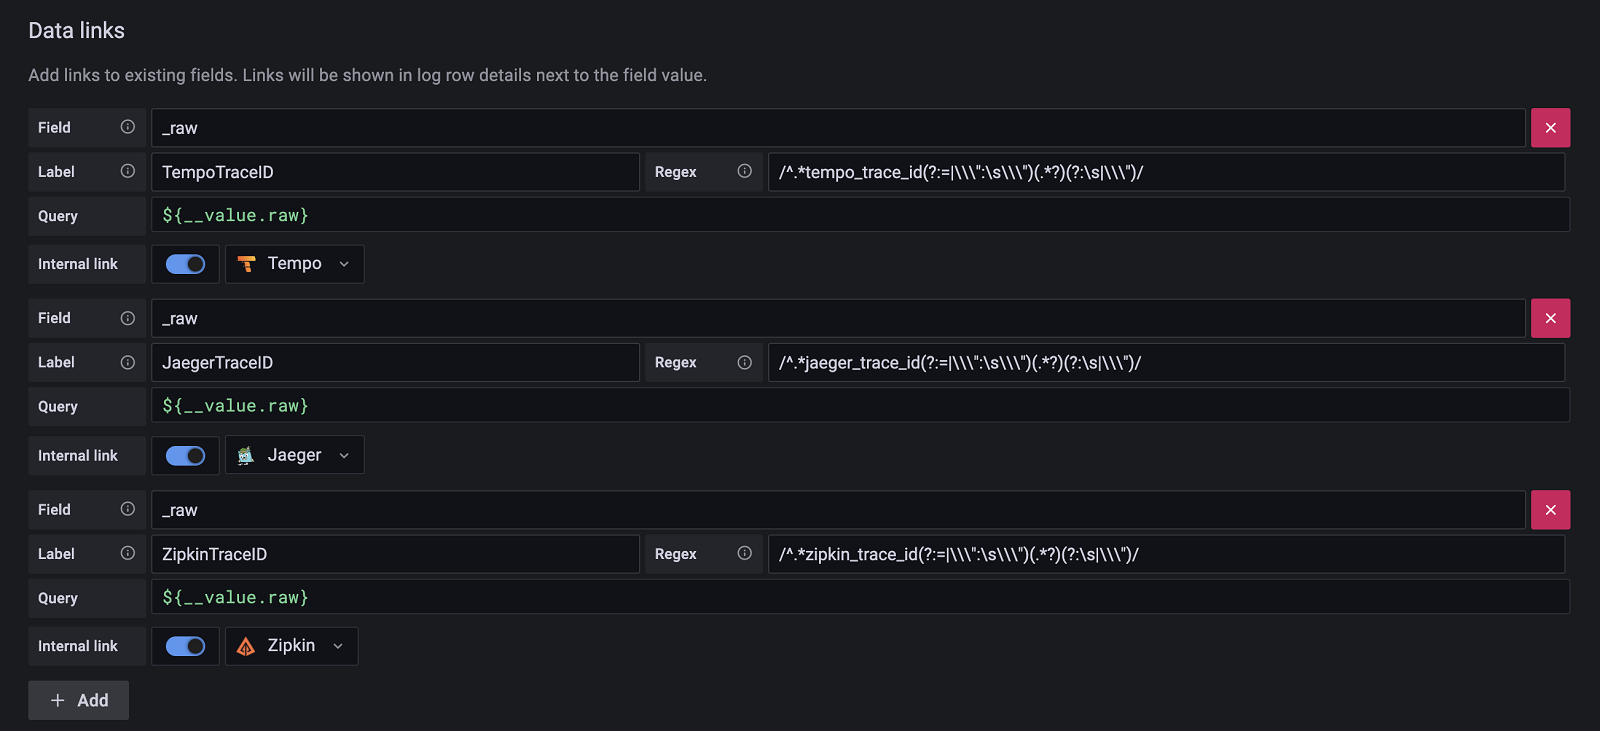
Task: Remove the TempoTraceID data link
Action: pos(1550,128)
